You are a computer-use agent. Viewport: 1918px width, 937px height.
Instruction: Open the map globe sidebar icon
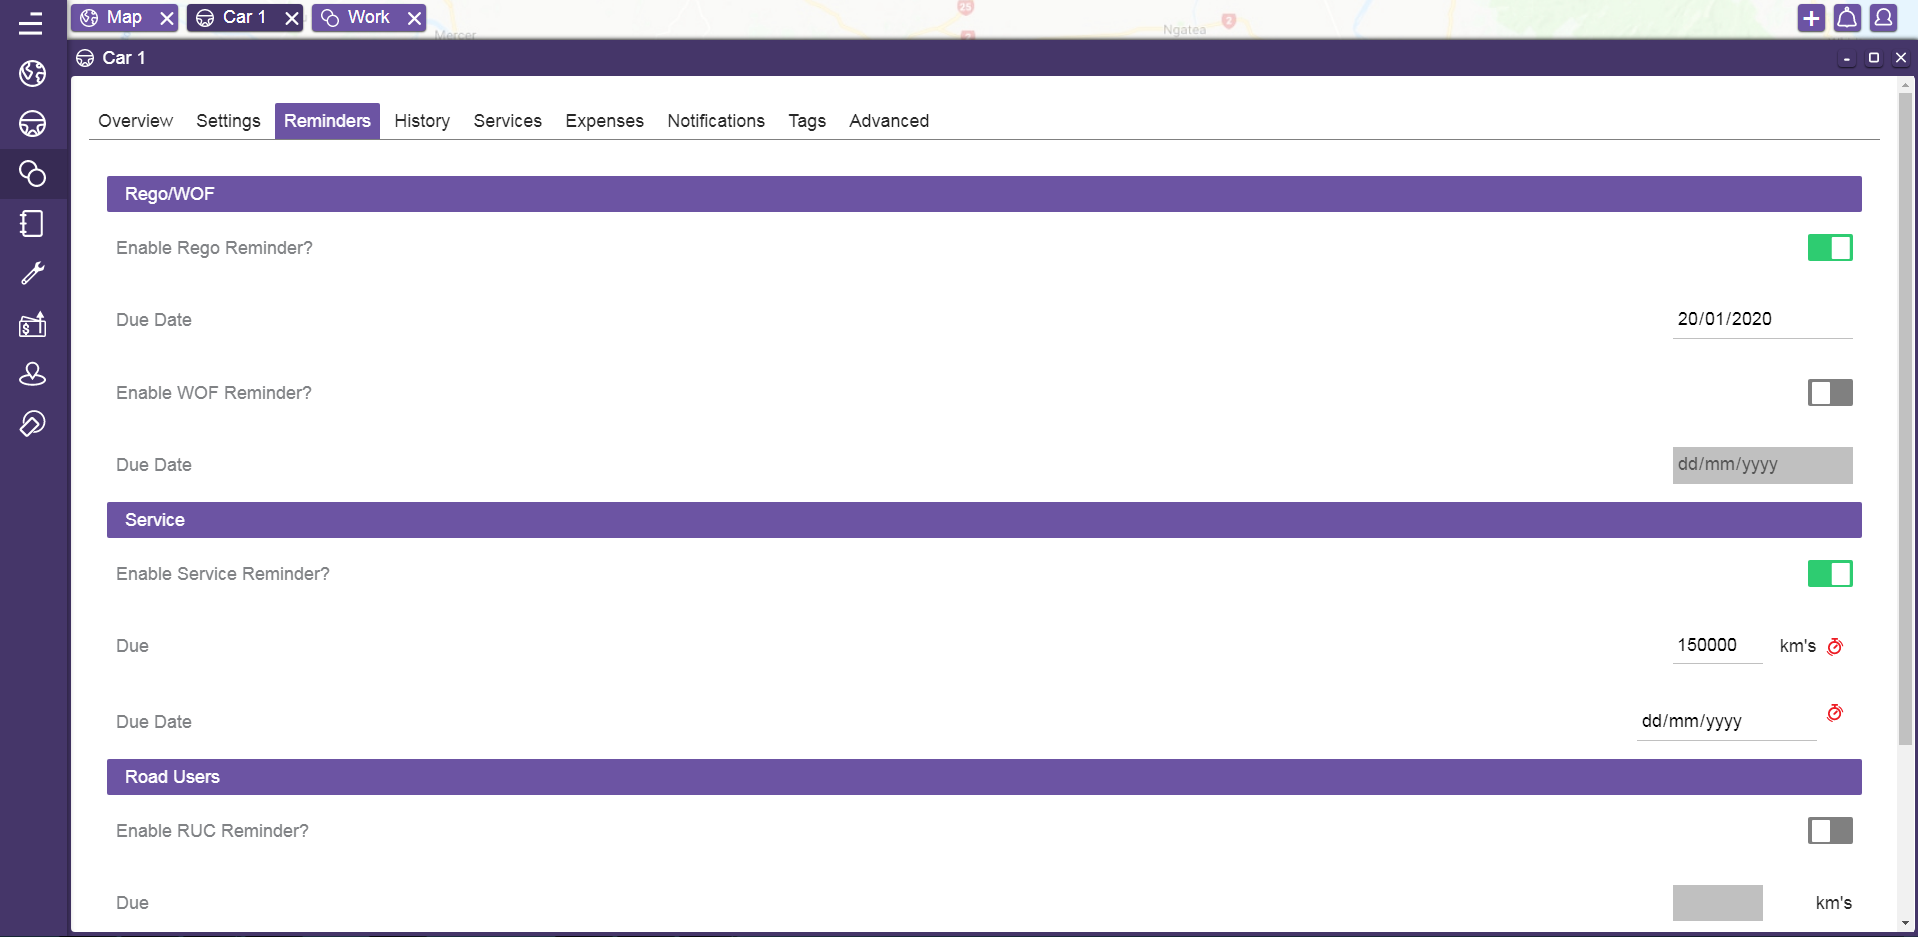tap(32, 73)
